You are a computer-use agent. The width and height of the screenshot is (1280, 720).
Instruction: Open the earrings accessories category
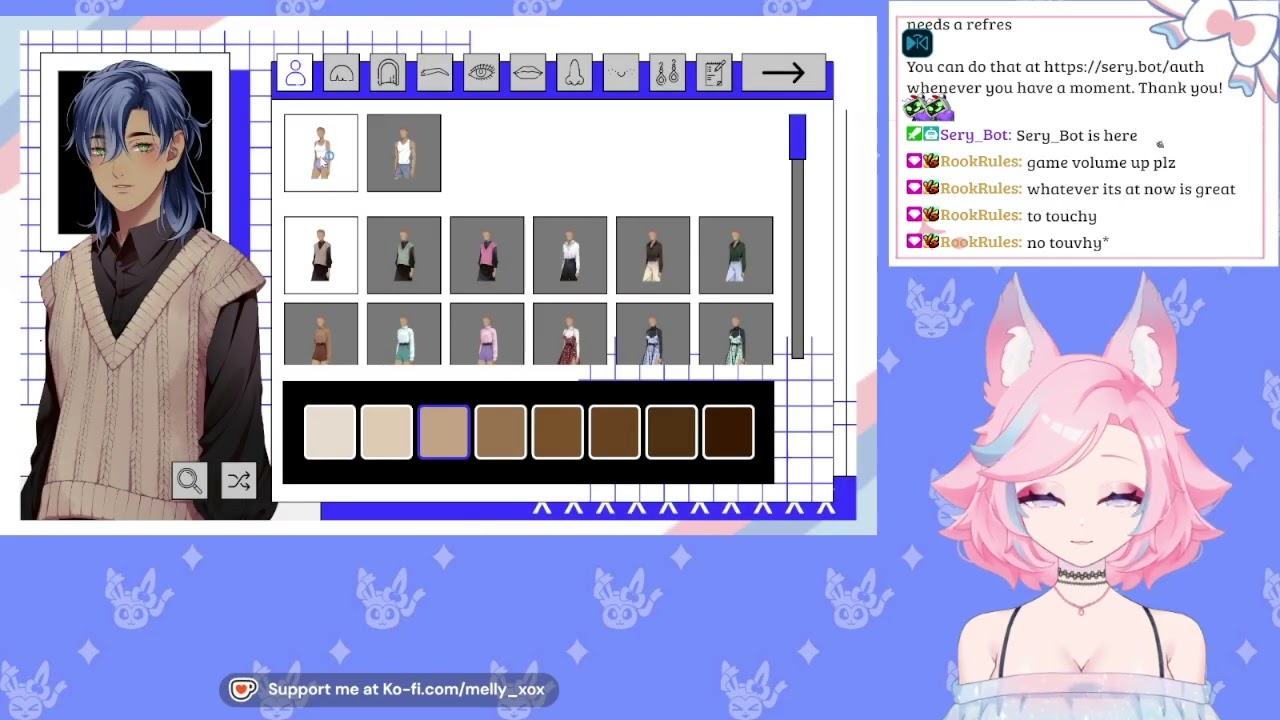667,73
